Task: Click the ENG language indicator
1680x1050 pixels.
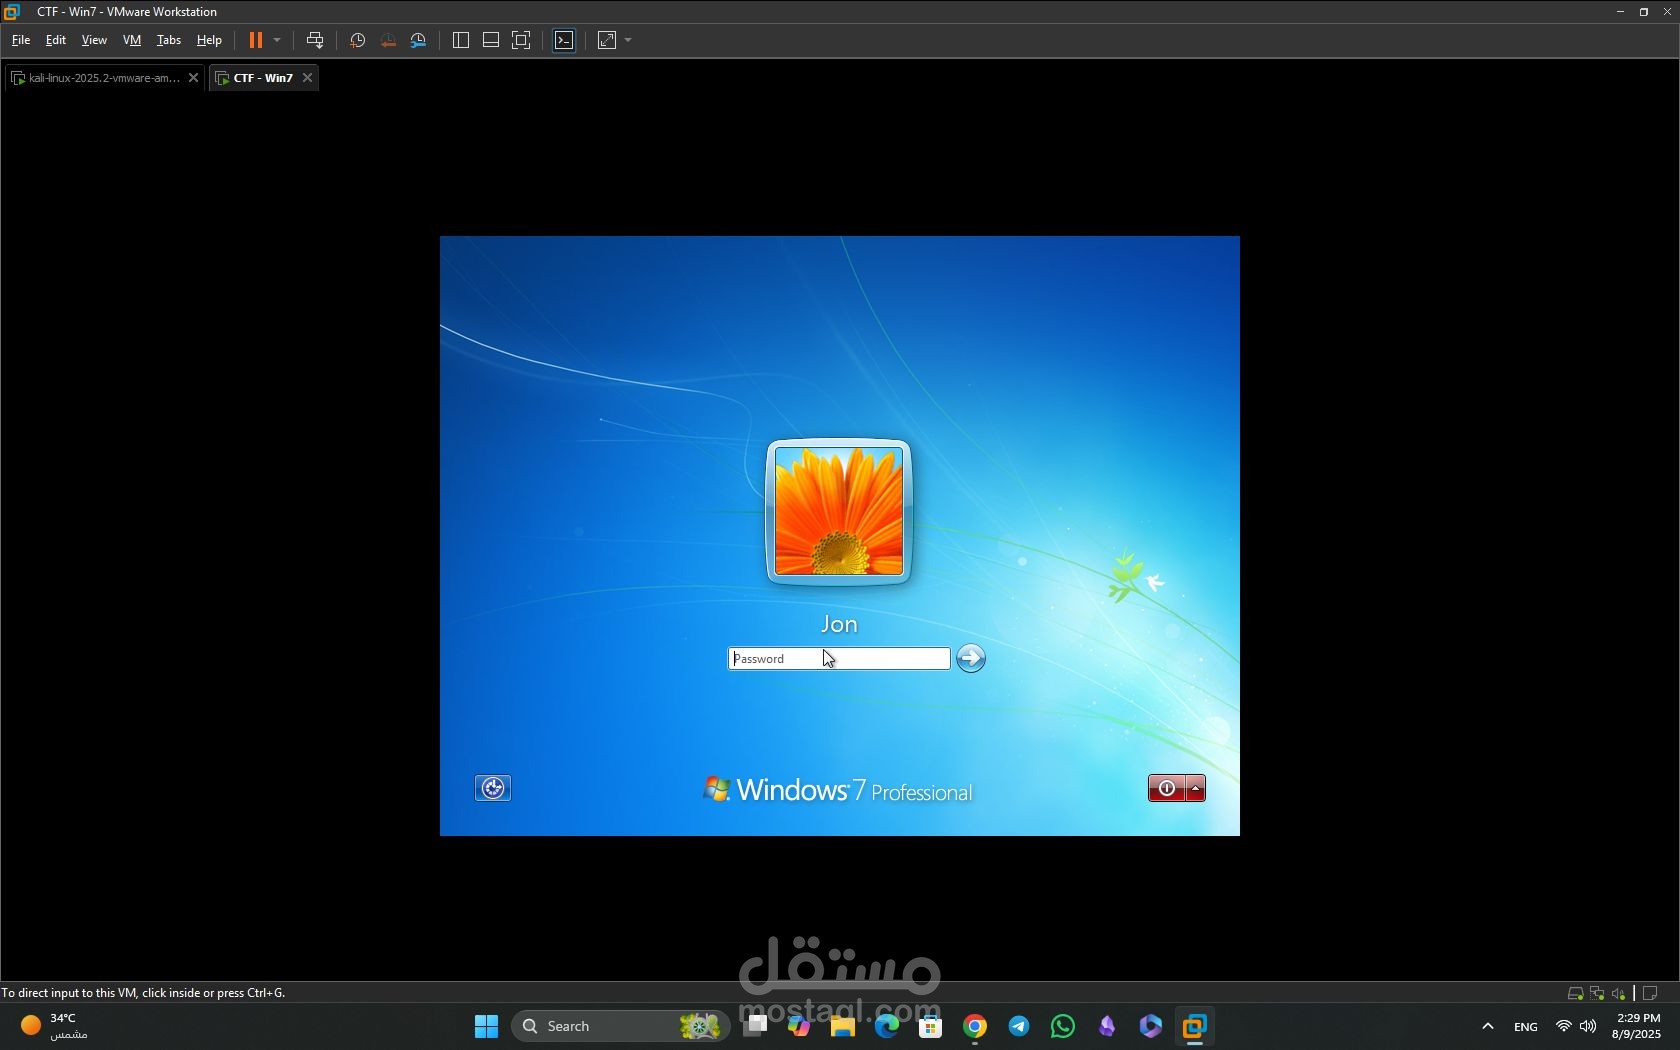Action: pos(1526,1026)
